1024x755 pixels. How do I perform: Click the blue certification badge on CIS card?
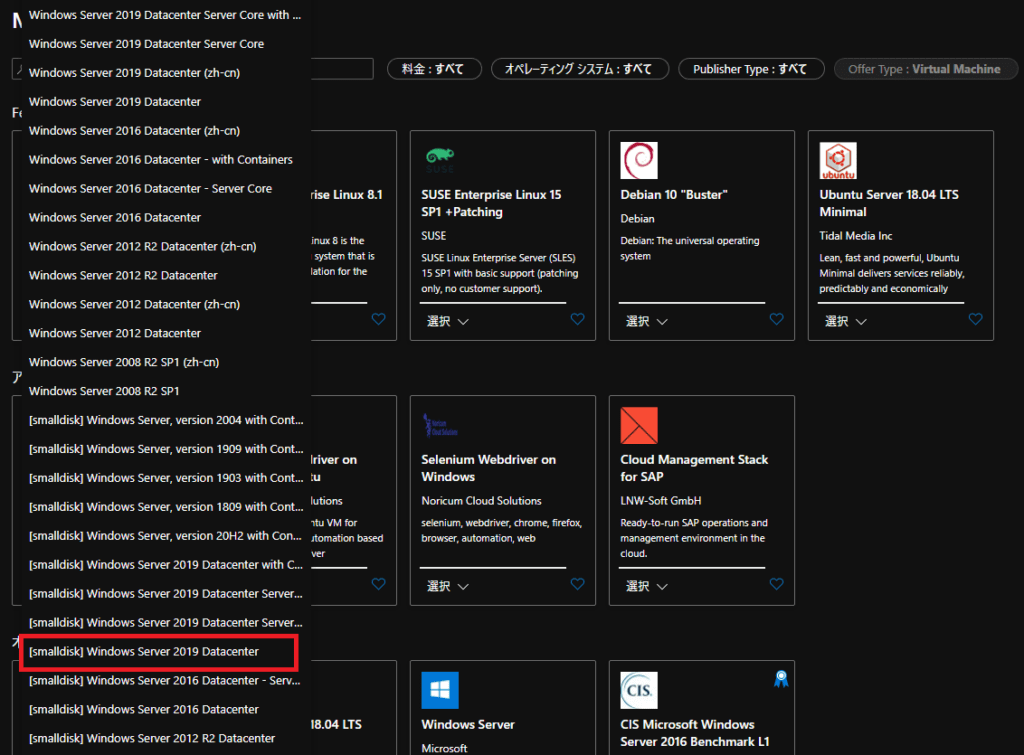pyautogui.click(x=781, y=678)
